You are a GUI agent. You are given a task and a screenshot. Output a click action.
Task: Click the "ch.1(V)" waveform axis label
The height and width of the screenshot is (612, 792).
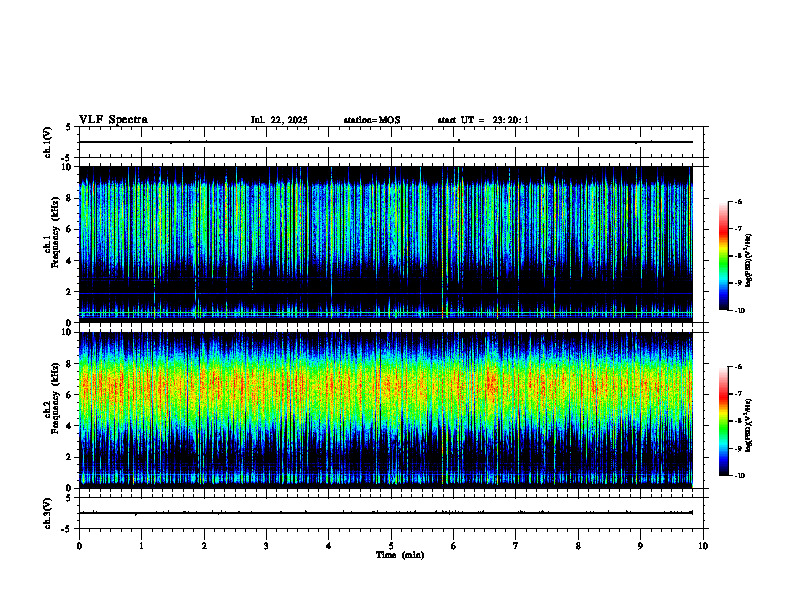tap(48, 142)
